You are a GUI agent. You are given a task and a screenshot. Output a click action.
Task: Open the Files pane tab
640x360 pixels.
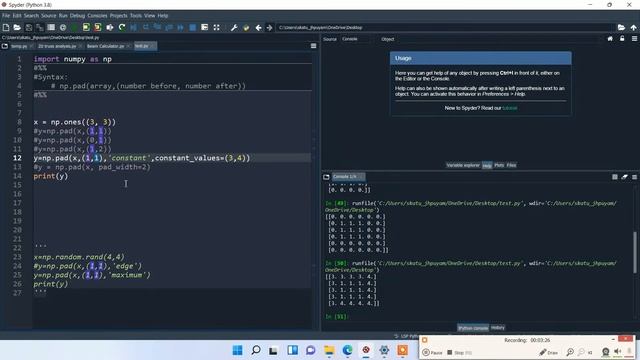511,165
